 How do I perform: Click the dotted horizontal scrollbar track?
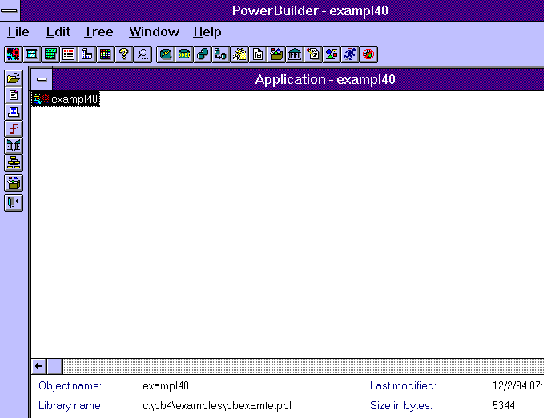pos(303,366)
